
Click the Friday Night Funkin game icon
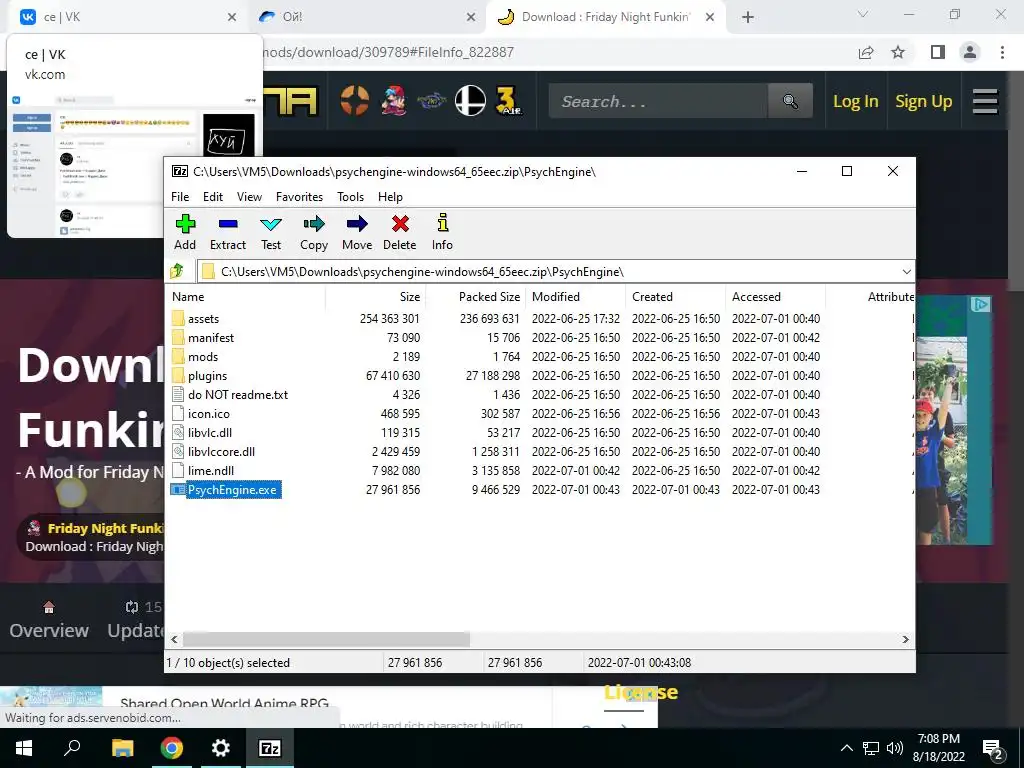click(393, 101)
